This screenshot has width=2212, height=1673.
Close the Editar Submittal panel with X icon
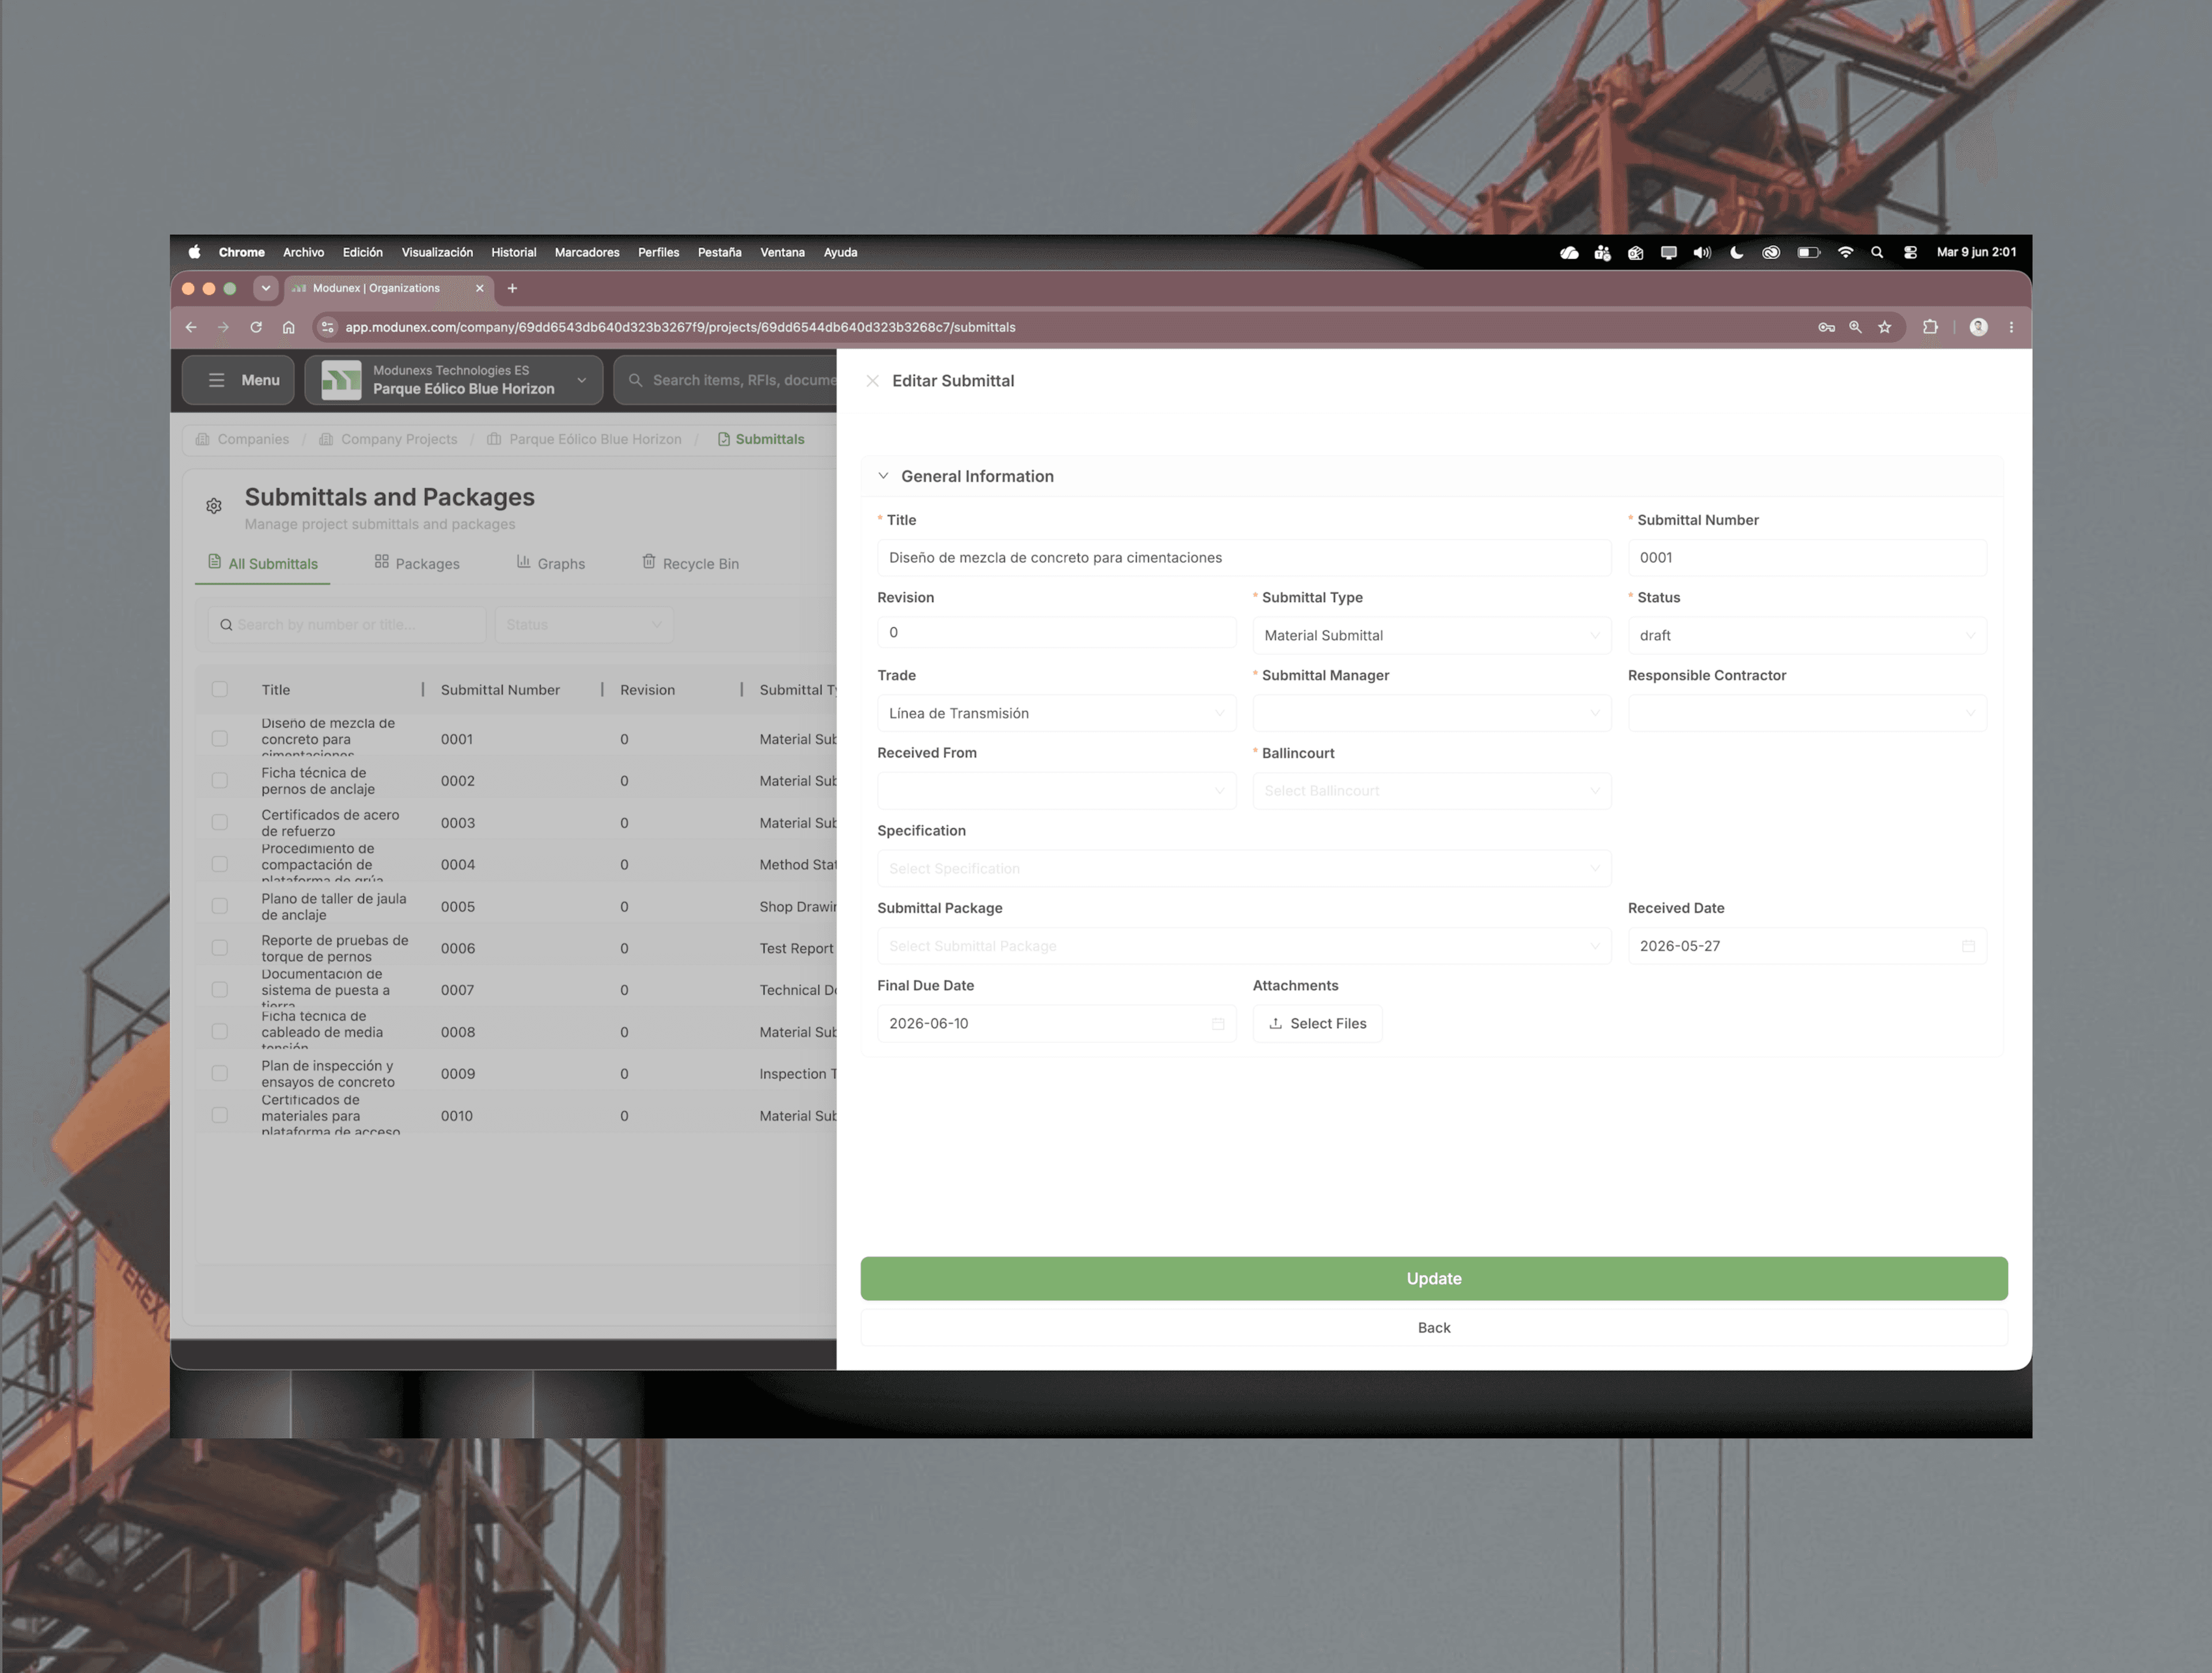click(872, 381)
